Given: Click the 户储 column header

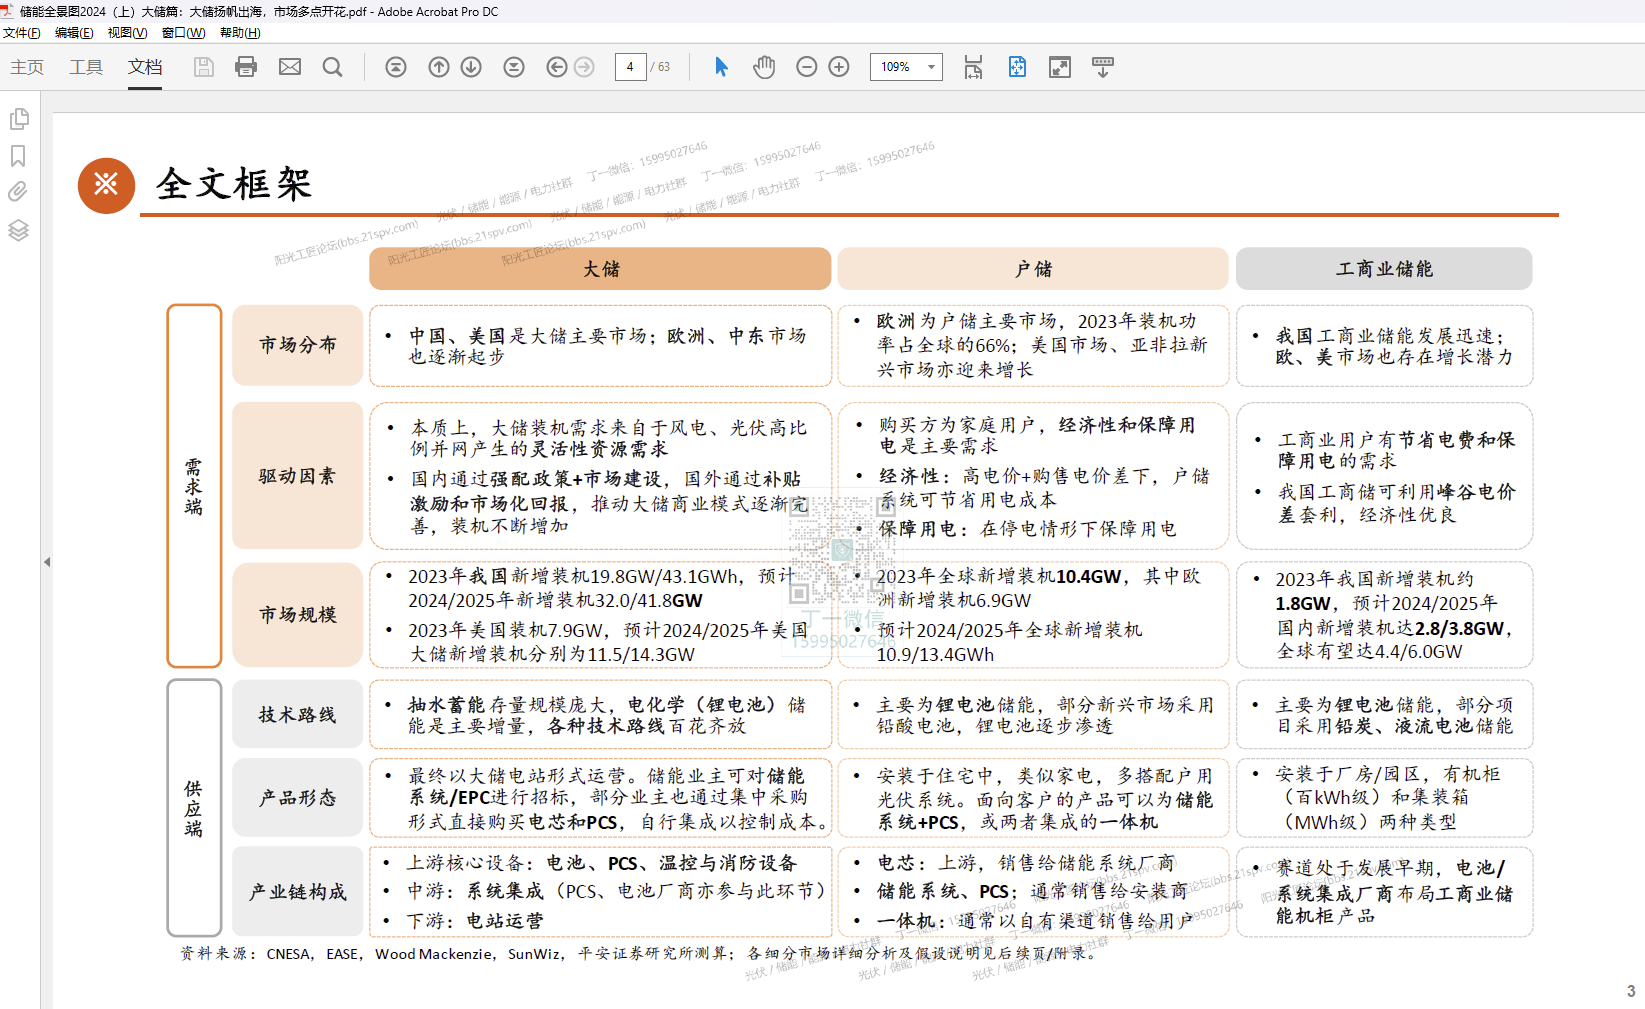Looking at the screenshot, I should pyautogui.click(x=1033, y=269).
